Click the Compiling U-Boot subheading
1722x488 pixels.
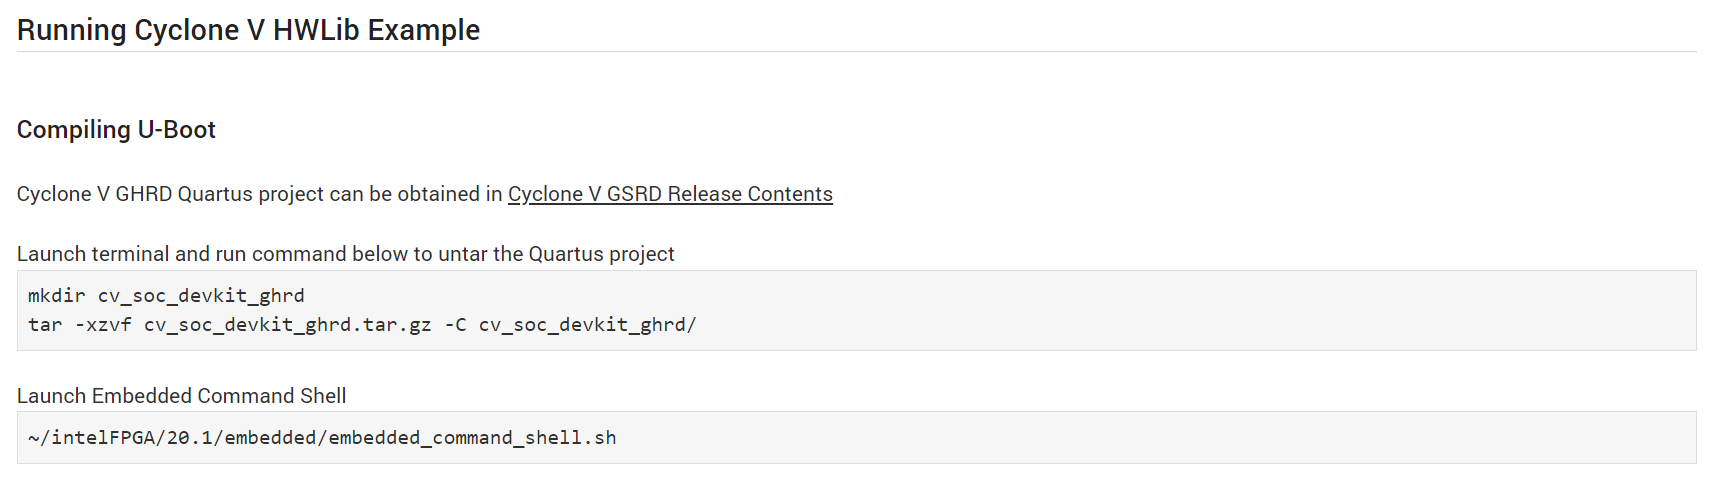point(116,130)
